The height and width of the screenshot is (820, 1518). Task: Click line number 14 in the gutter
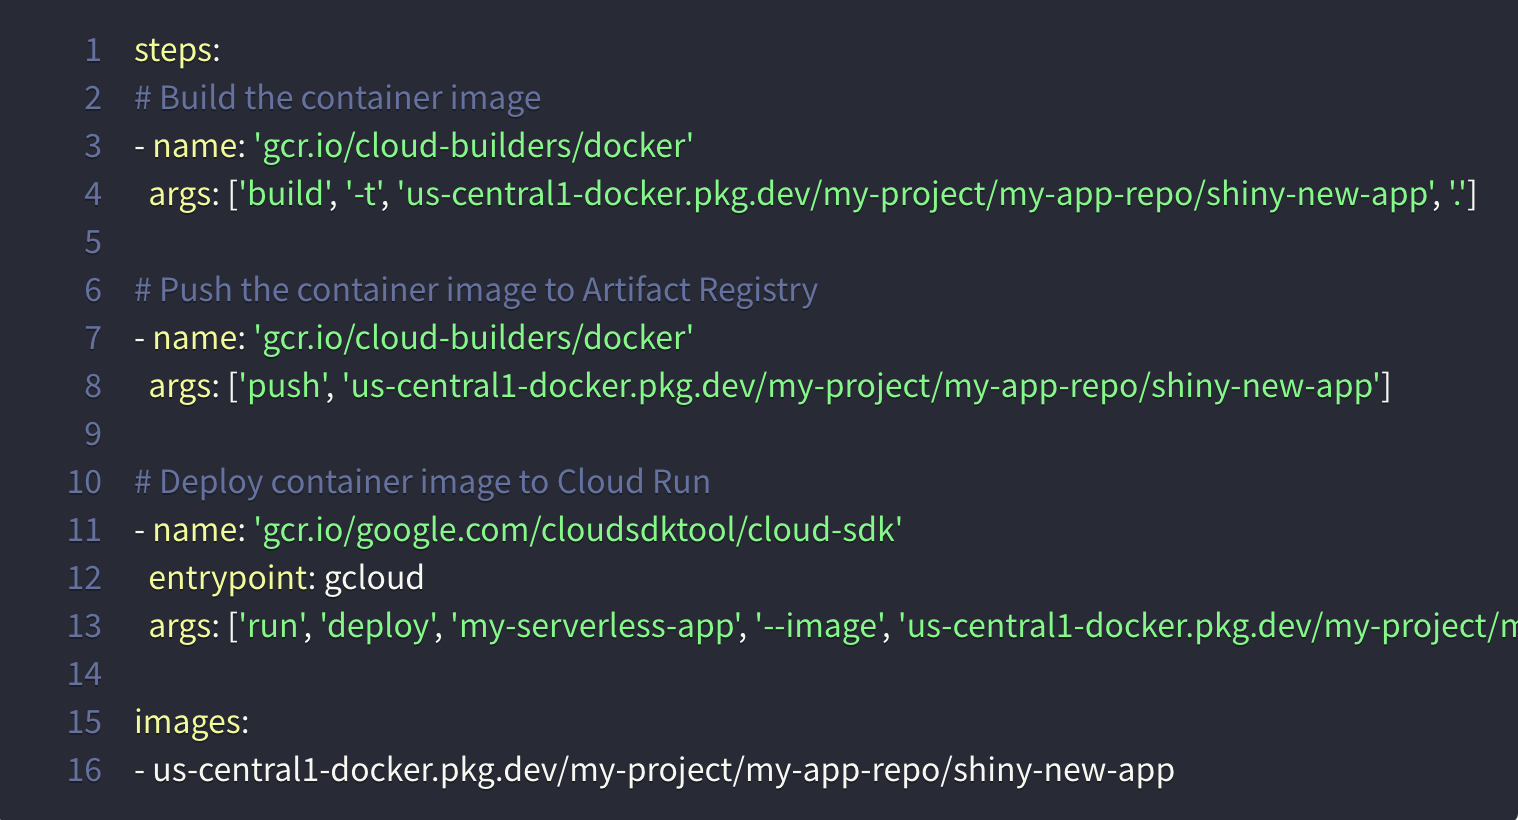[x=85, y=674]
